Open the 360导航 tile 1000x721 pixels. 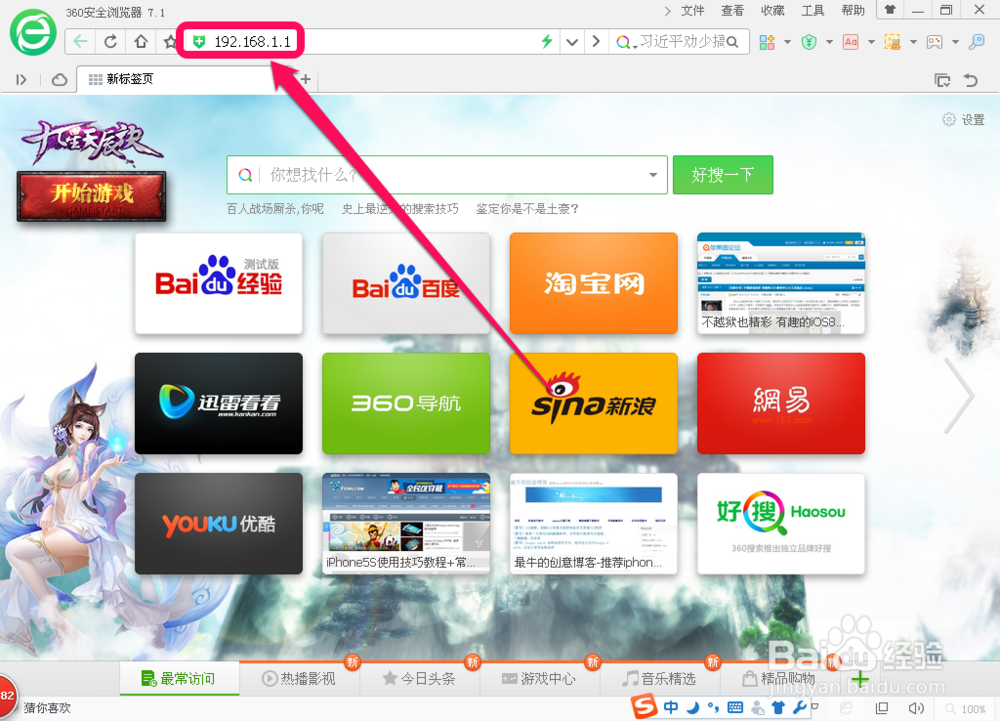(x=406, y=404)
